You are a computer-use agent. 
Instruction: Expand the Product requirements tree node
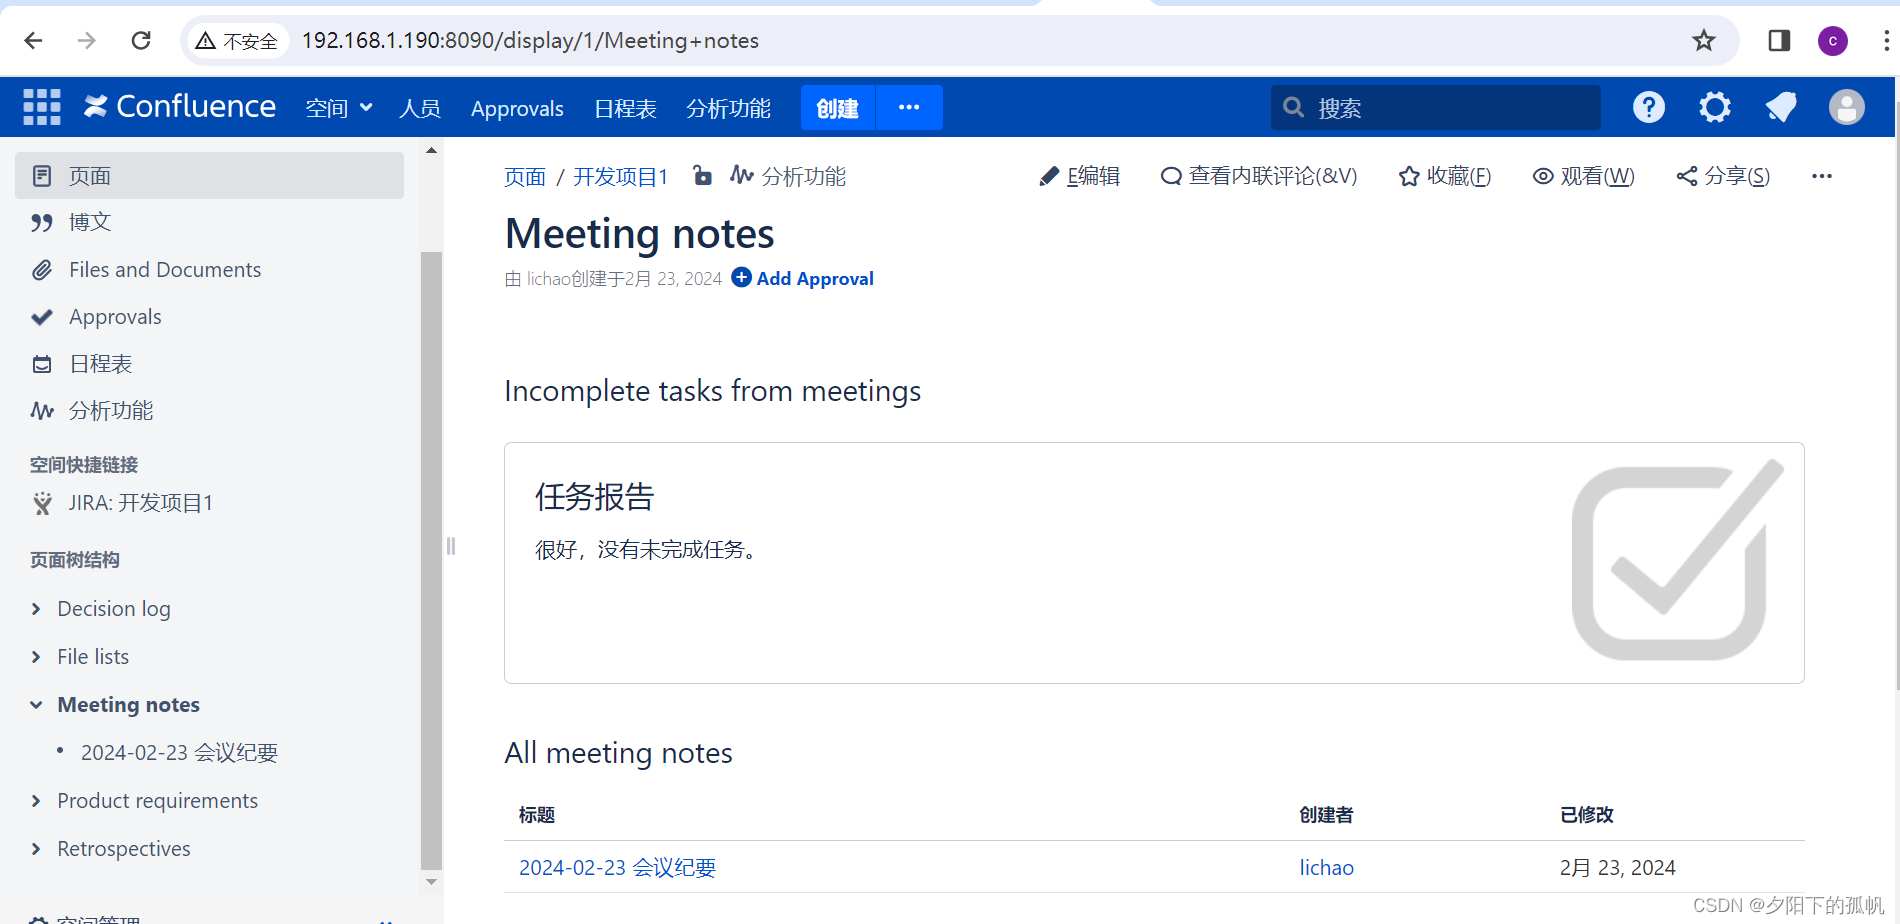(36, 801)
